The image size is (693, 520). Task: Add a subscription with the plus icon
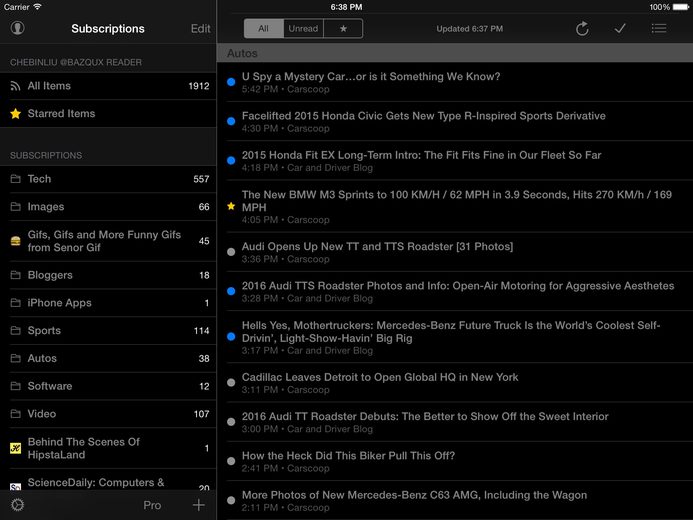[199, 505]
